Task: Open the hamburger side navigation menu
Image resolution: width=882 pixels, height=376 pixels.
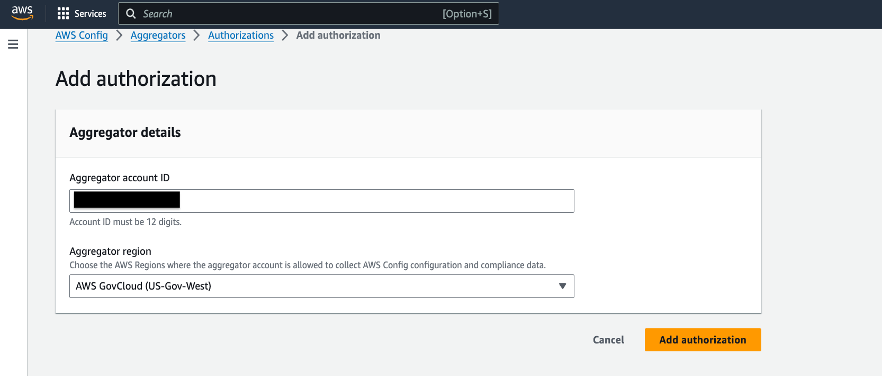Action: pyautogui.click(x=13, y=44)
